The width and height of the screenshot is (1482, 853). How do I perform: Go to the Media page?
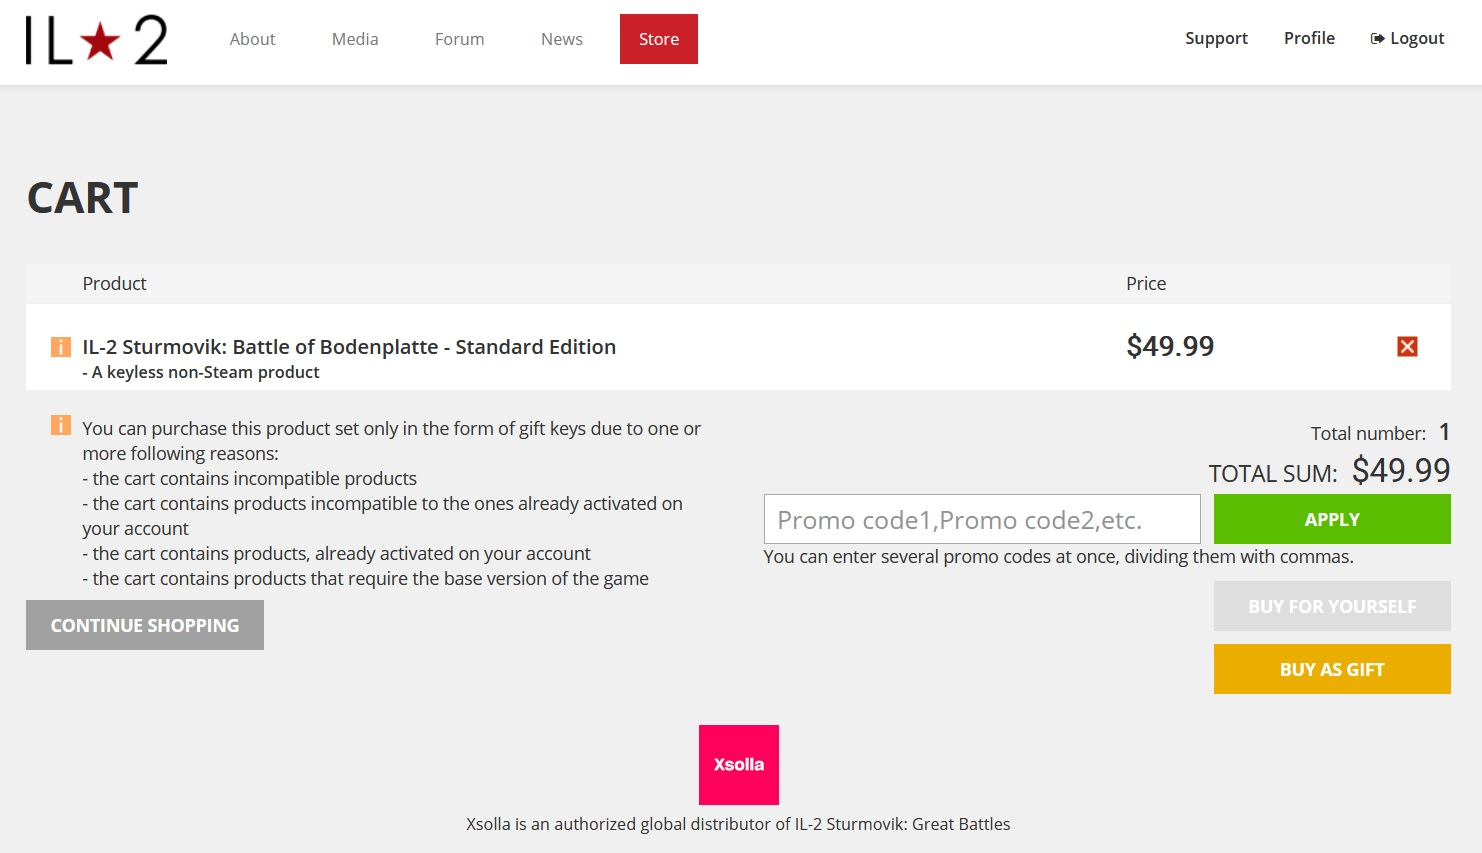pyautogui.click(x=355, y=39)
